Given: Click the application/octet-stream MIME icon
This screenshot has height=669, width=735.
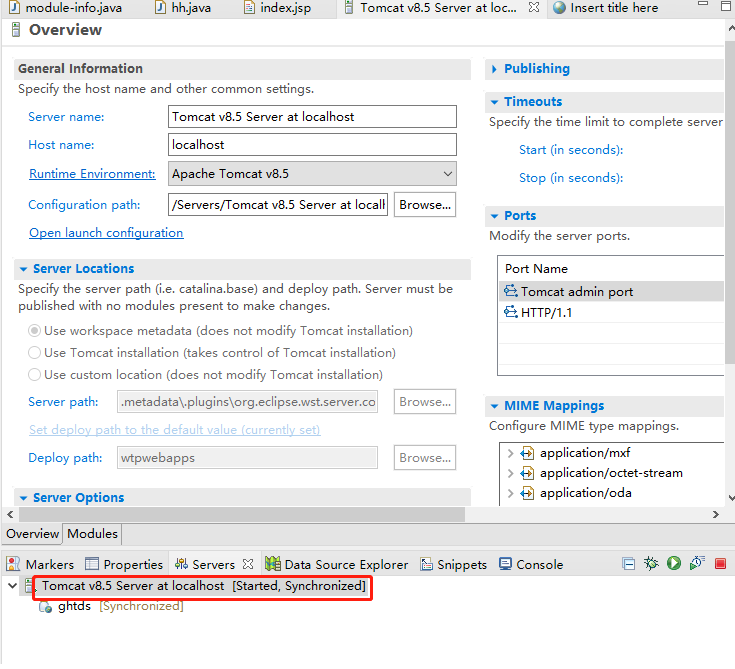Looking at the screenshot, I should coord(527,473).
